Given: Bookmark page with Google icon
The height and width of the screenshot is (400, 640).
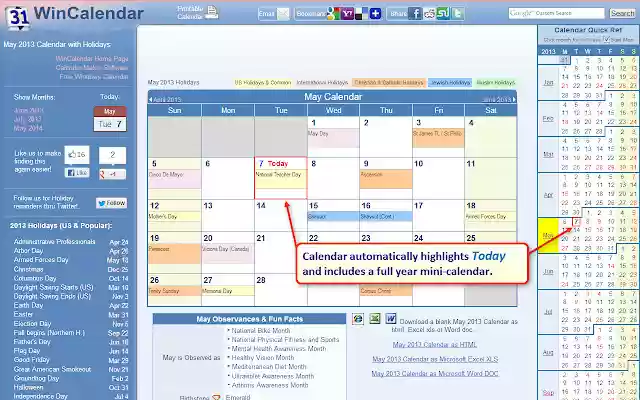Looking at the screenshot, I should pos(333,13).
